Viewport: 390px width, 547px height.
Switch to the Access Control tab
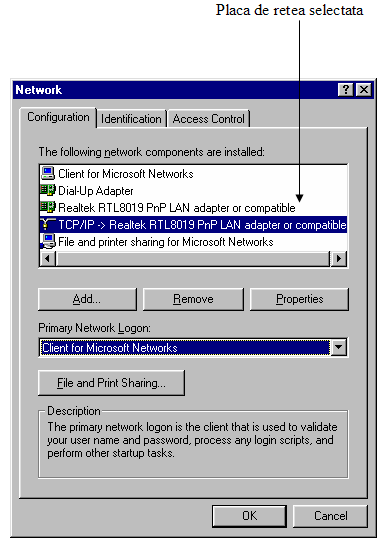click(209, 119)
